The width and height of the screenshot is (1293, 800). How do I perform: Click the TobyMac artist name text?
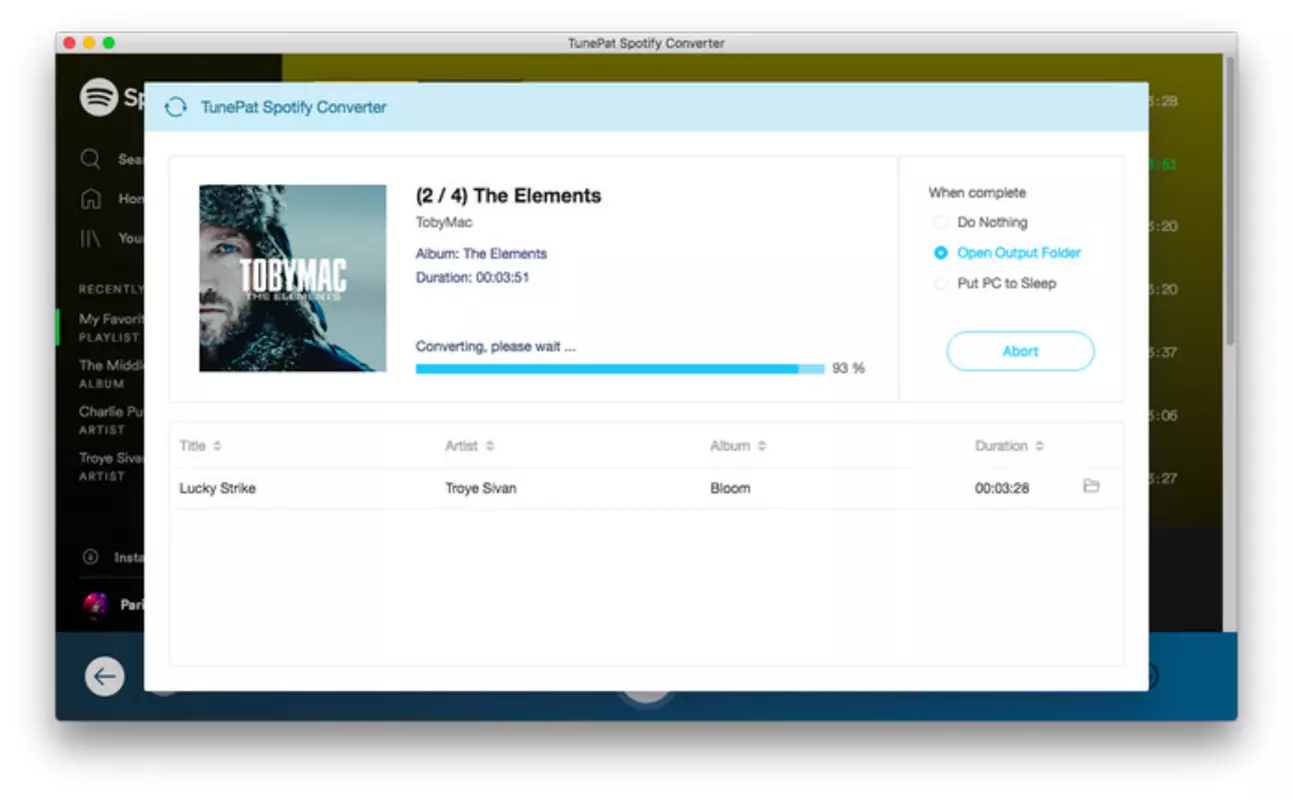(x=444, y=222)
